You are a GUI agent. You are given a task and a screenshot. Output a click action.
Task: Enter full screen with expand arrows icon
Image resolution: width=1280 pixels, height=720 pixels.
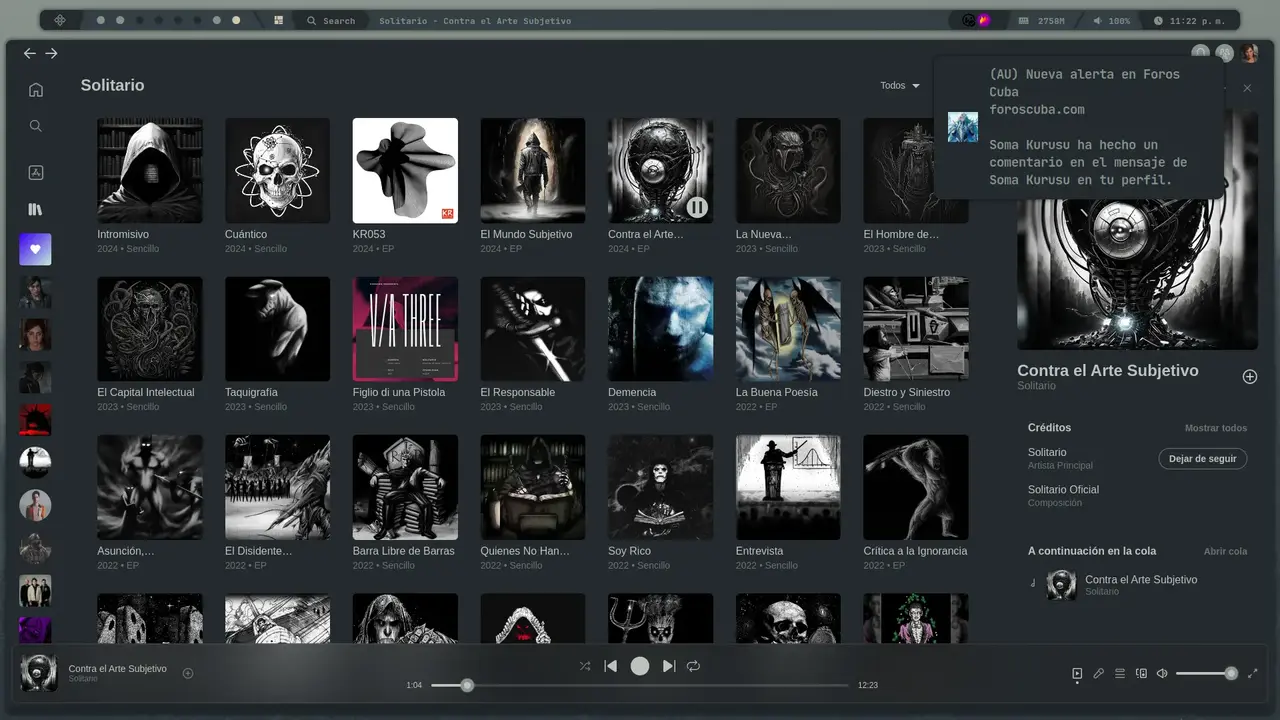1253,674
